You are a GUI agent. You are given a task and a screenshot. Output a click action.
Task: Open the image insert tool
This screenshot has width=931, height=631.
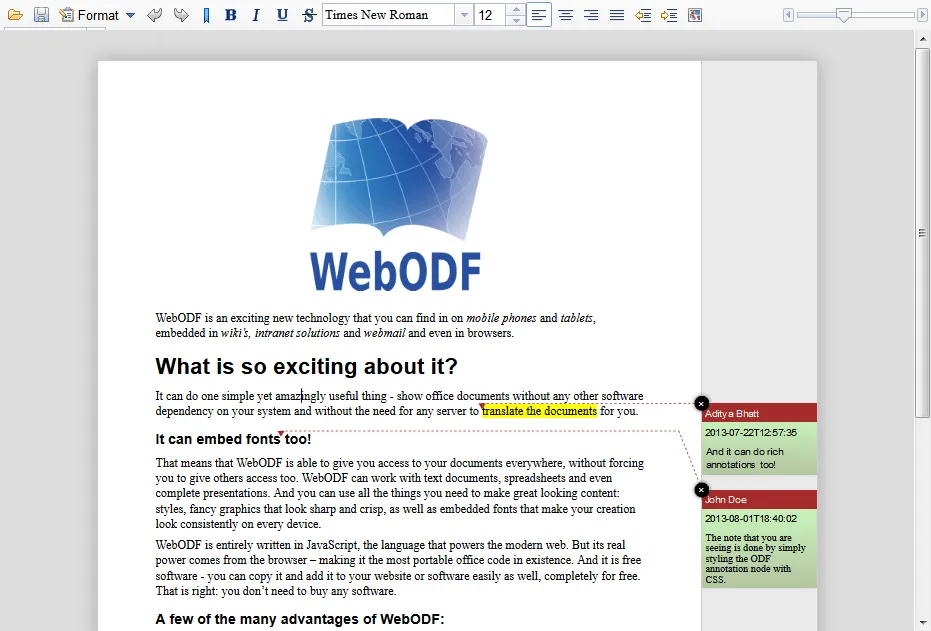694,14
